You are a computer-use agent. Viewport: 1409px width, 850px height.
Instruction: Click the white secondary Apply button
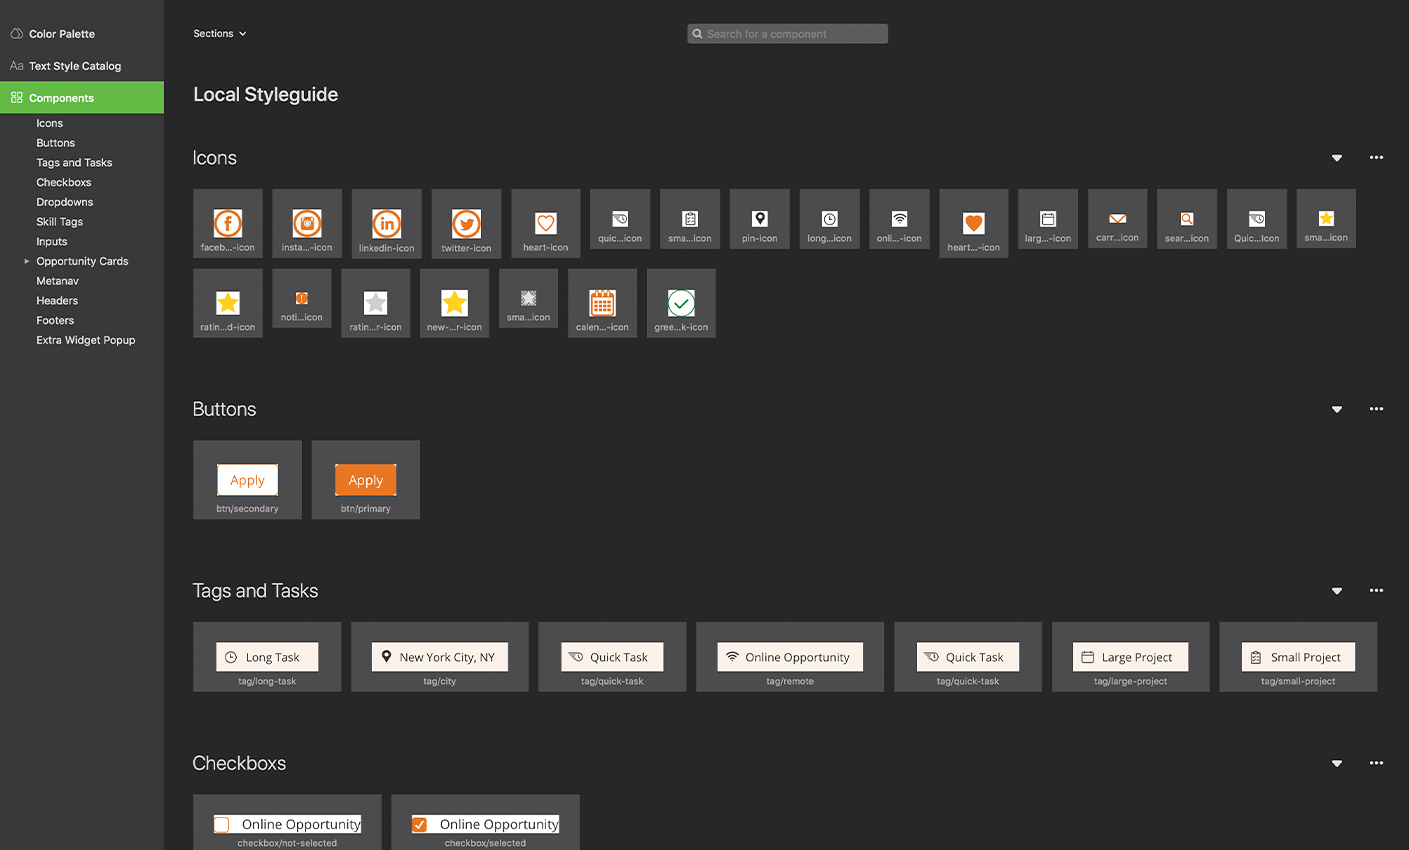tap(248, 481)
